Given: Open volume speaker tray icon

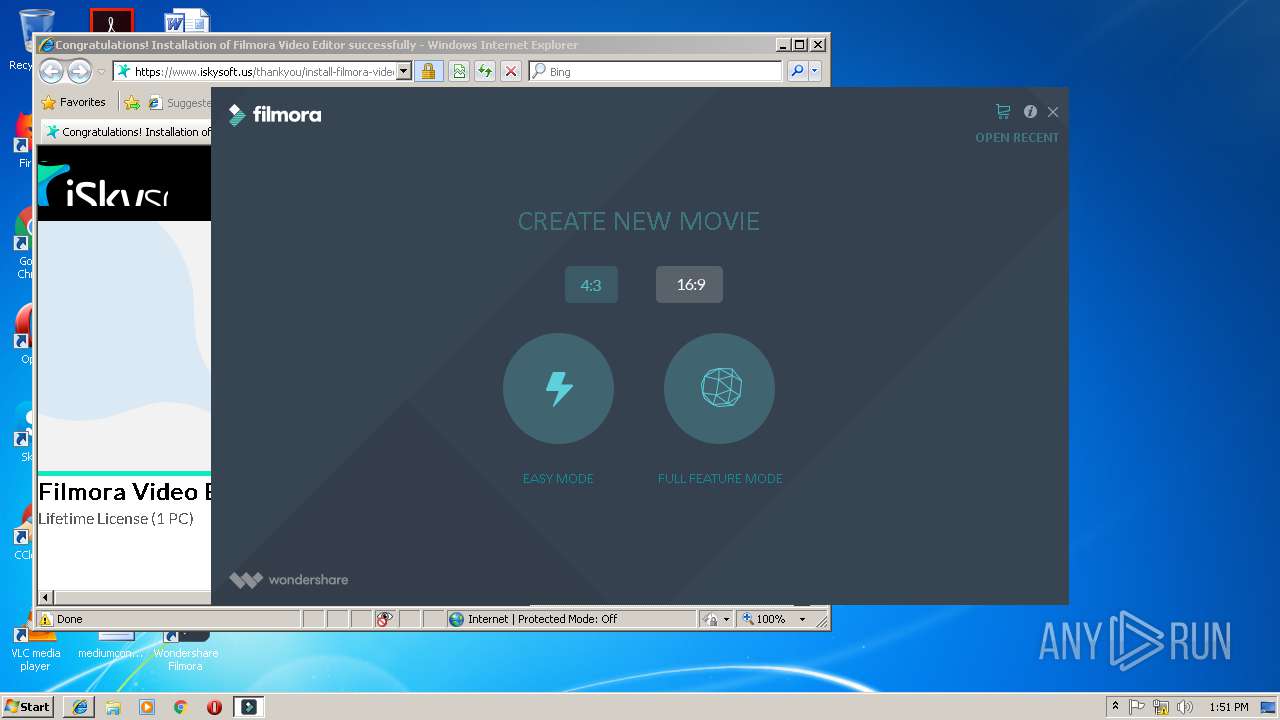Looking at the screenshot, I should coord(1184,707).
